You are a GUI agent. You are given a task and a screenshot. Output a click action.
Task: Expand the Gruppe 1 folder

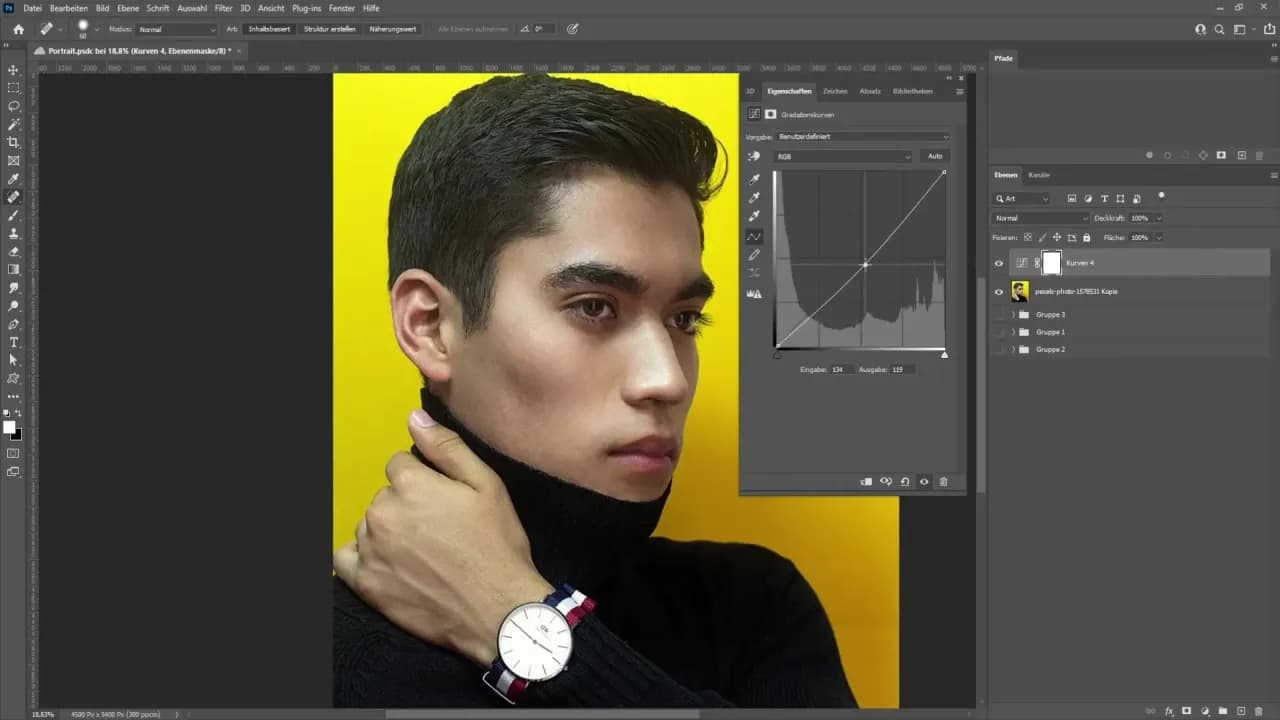tap(1013, 332)
